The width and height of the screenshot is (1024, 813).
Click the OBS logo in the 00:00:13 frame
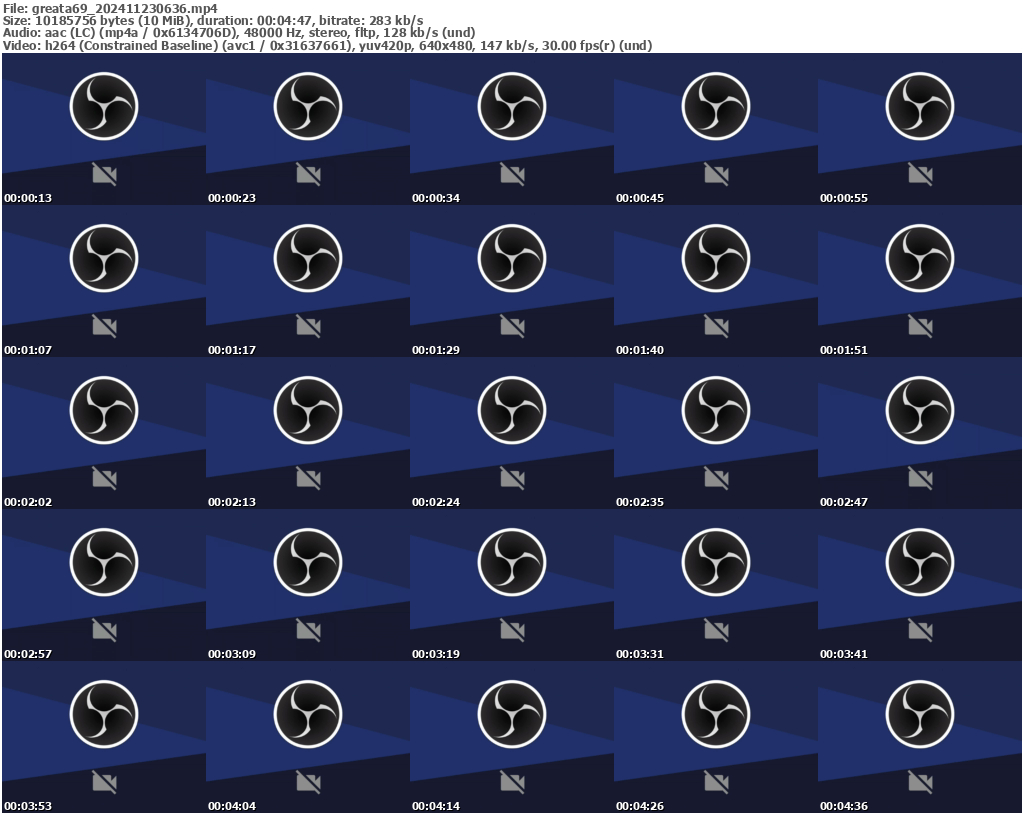point(104,106)
